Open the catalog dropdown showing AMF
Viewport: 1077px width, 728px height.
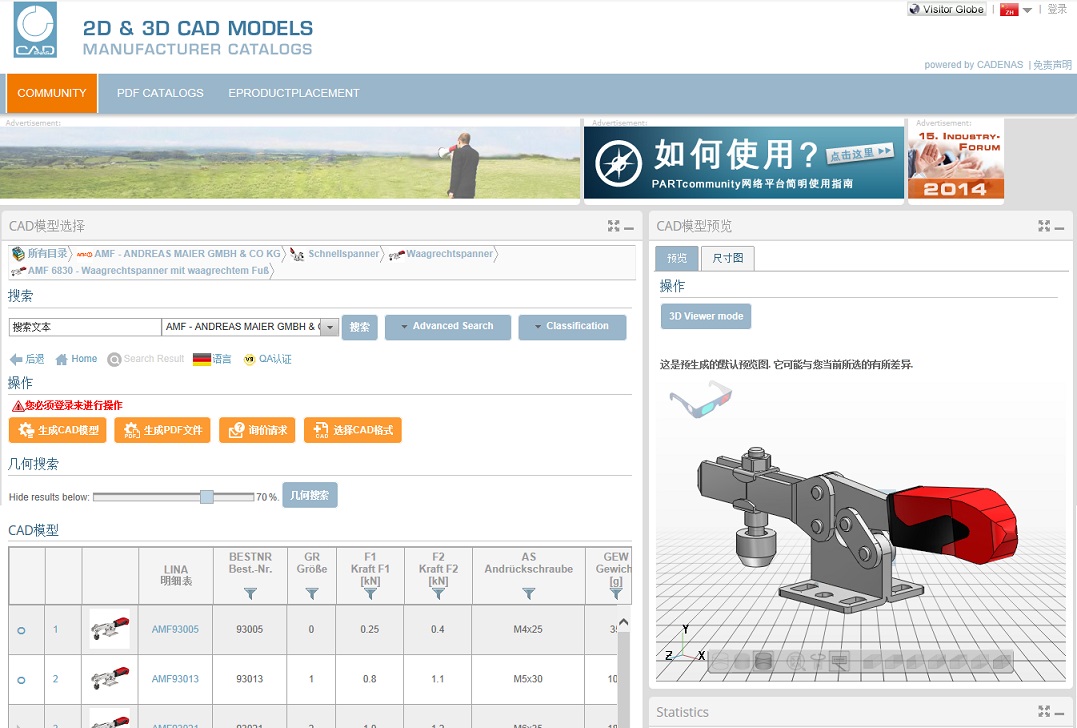(x=329, y=327)
